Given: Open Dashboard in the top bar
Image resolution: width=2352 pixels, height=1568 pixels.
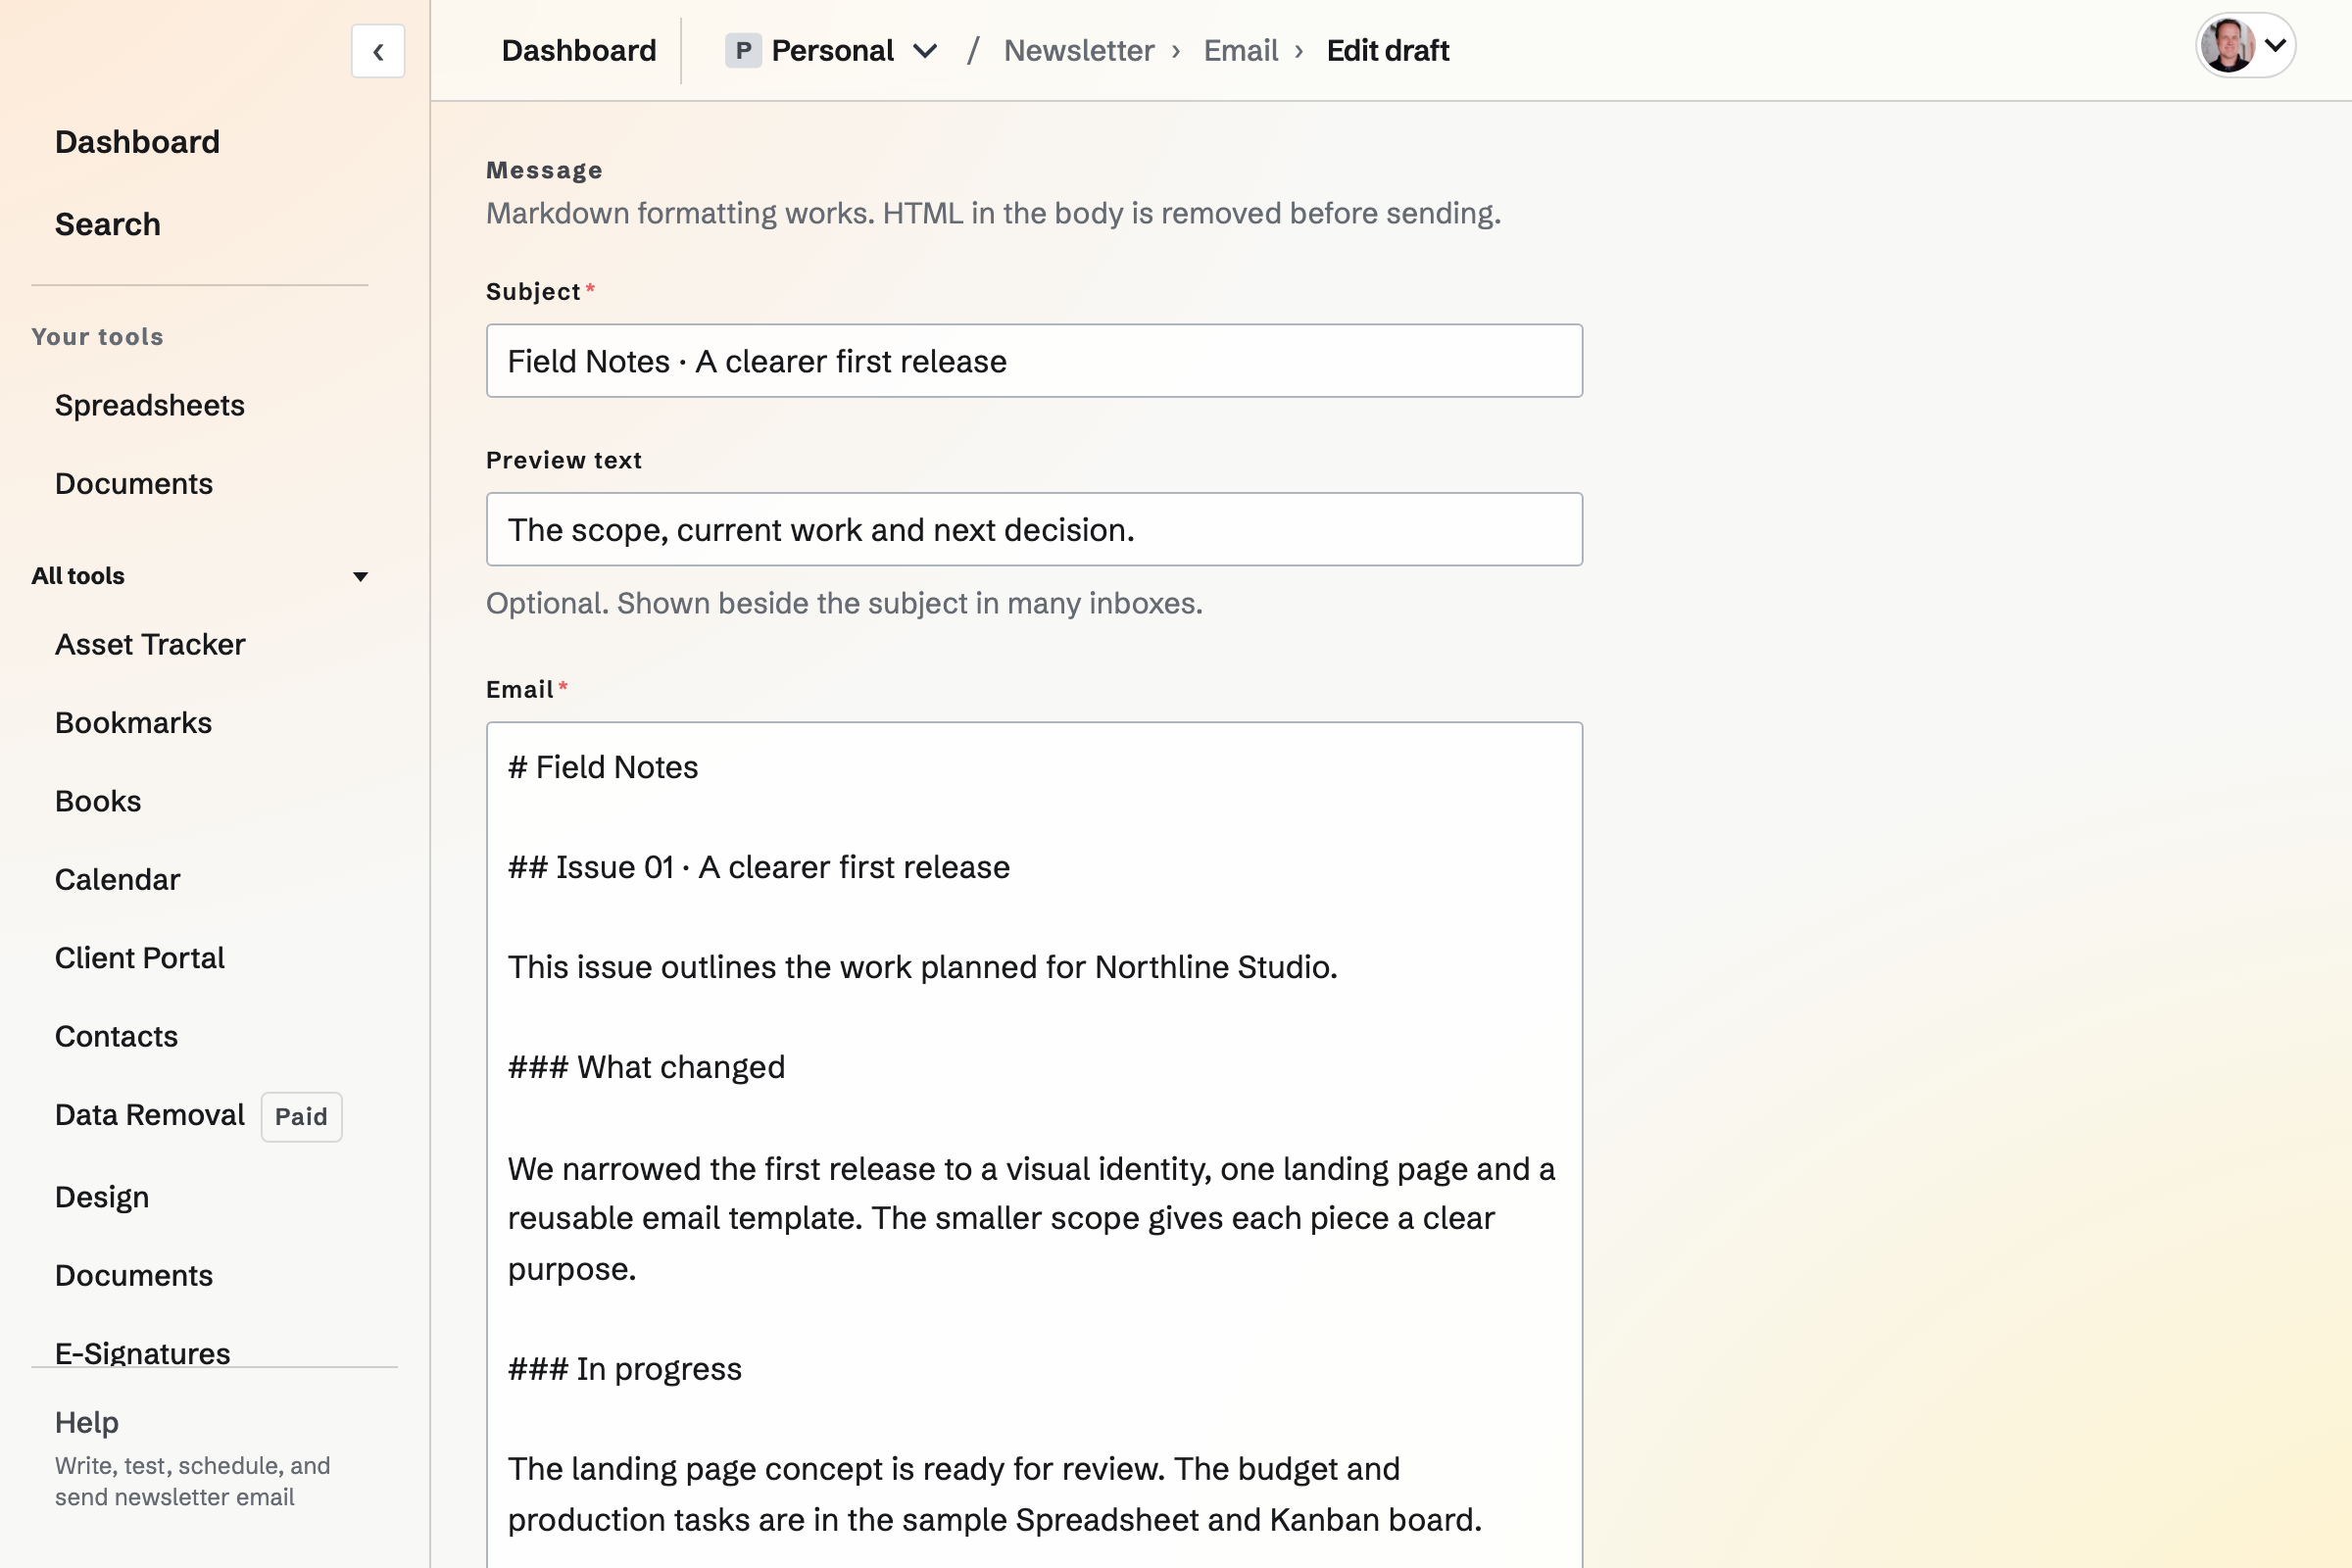Looking at the screenshot, I should pyautogui.click(x=579, y=51).
